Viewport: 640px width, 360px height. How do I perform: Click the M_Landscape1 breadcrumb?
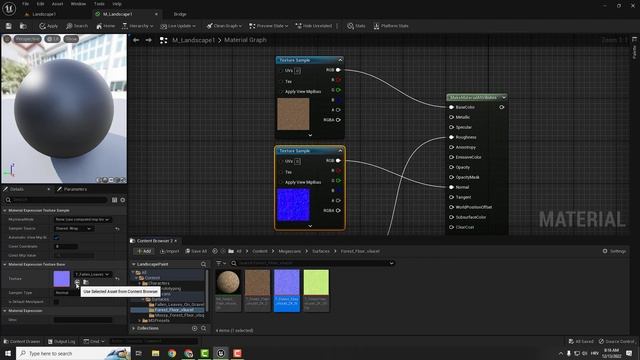[193, 40]
